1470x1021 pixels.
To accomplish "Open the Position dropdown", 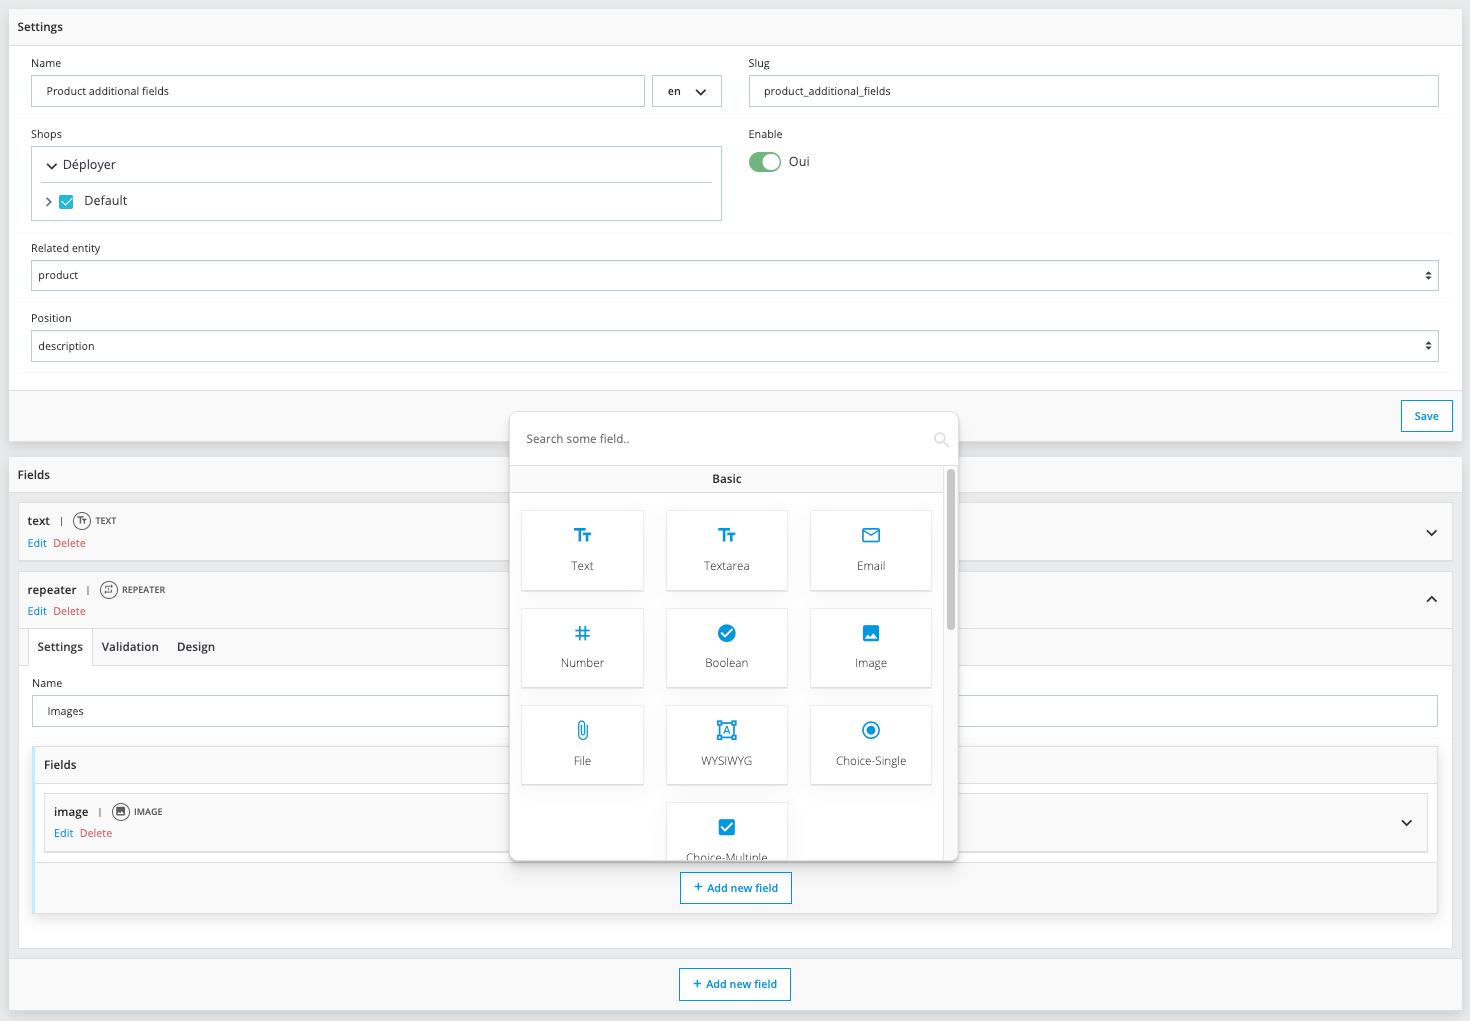I will tap(734, 346).
